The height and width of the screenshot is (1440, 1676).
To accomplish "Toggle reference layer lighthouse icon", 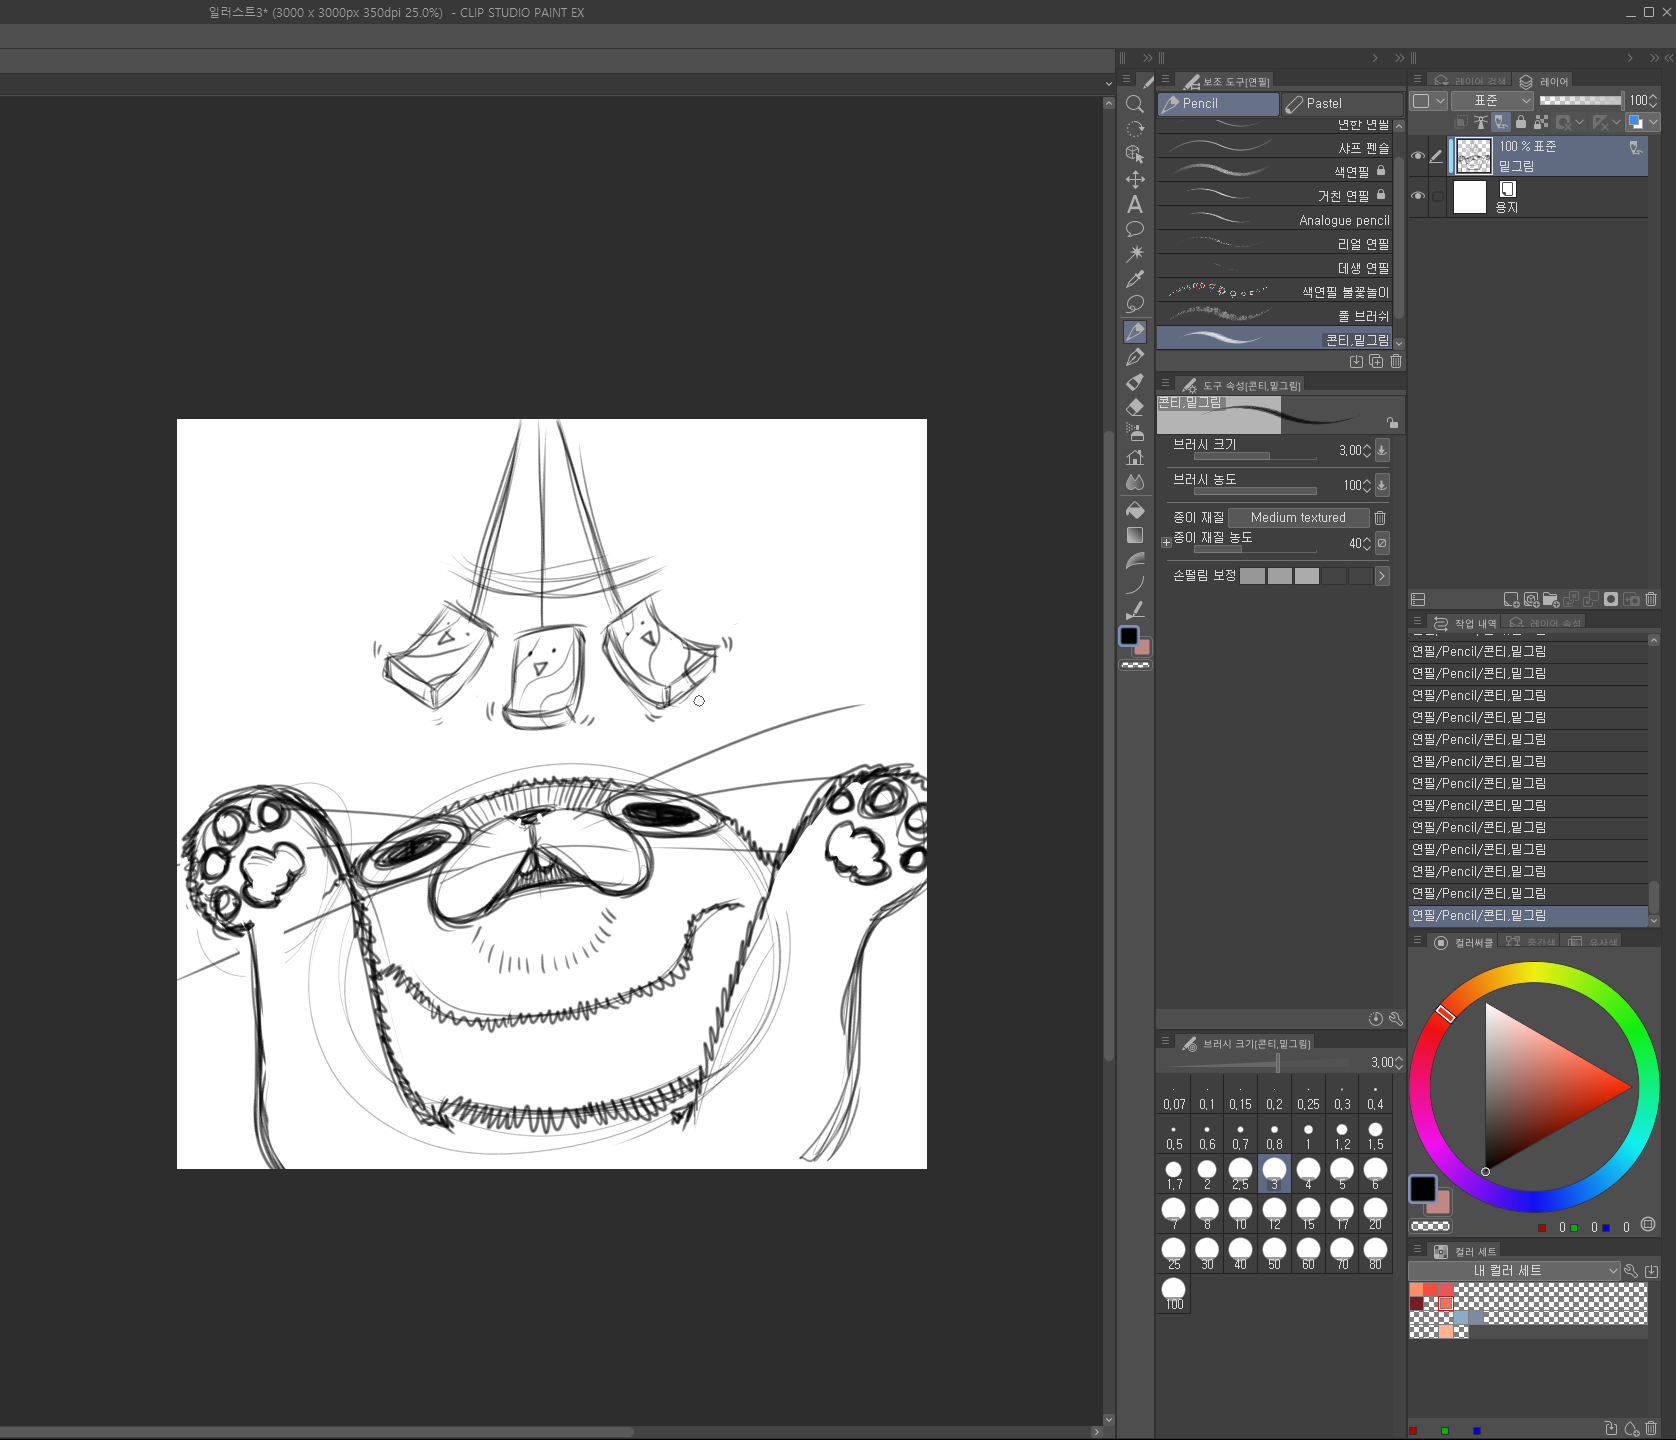I will 1481,122.
